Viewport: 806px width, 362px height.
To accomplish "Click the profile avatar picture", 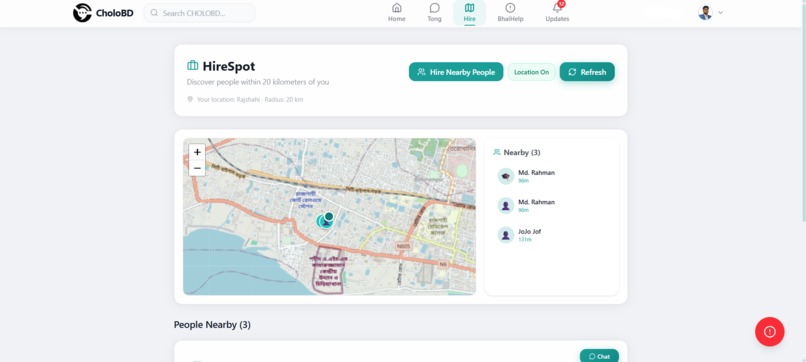I will click(x=705, y=13).
